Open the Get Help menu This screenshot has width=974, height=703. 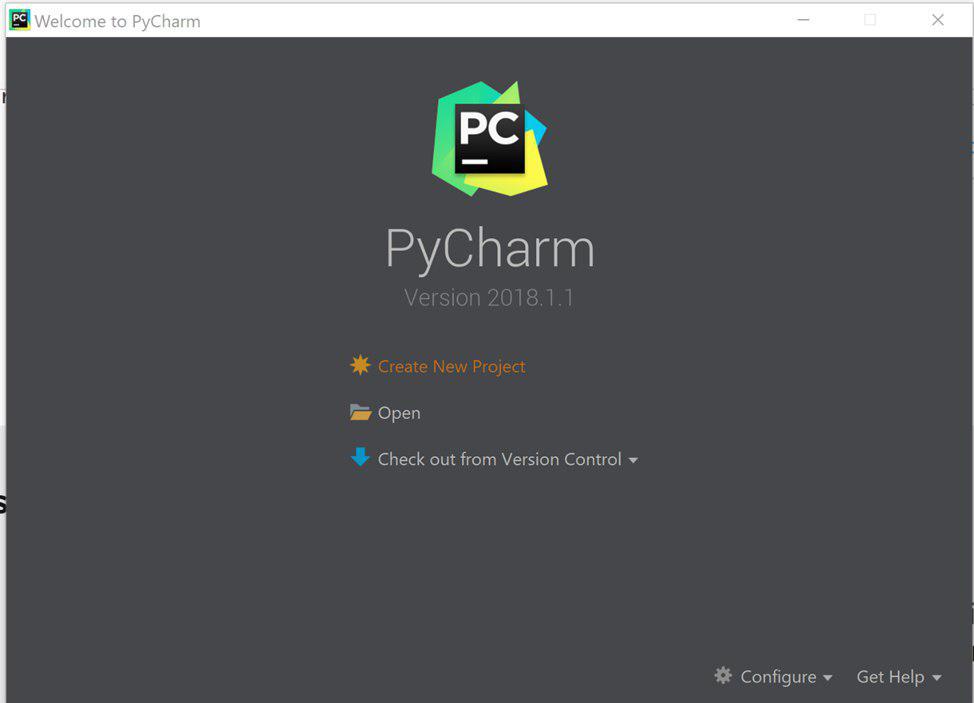click(890, 676)
